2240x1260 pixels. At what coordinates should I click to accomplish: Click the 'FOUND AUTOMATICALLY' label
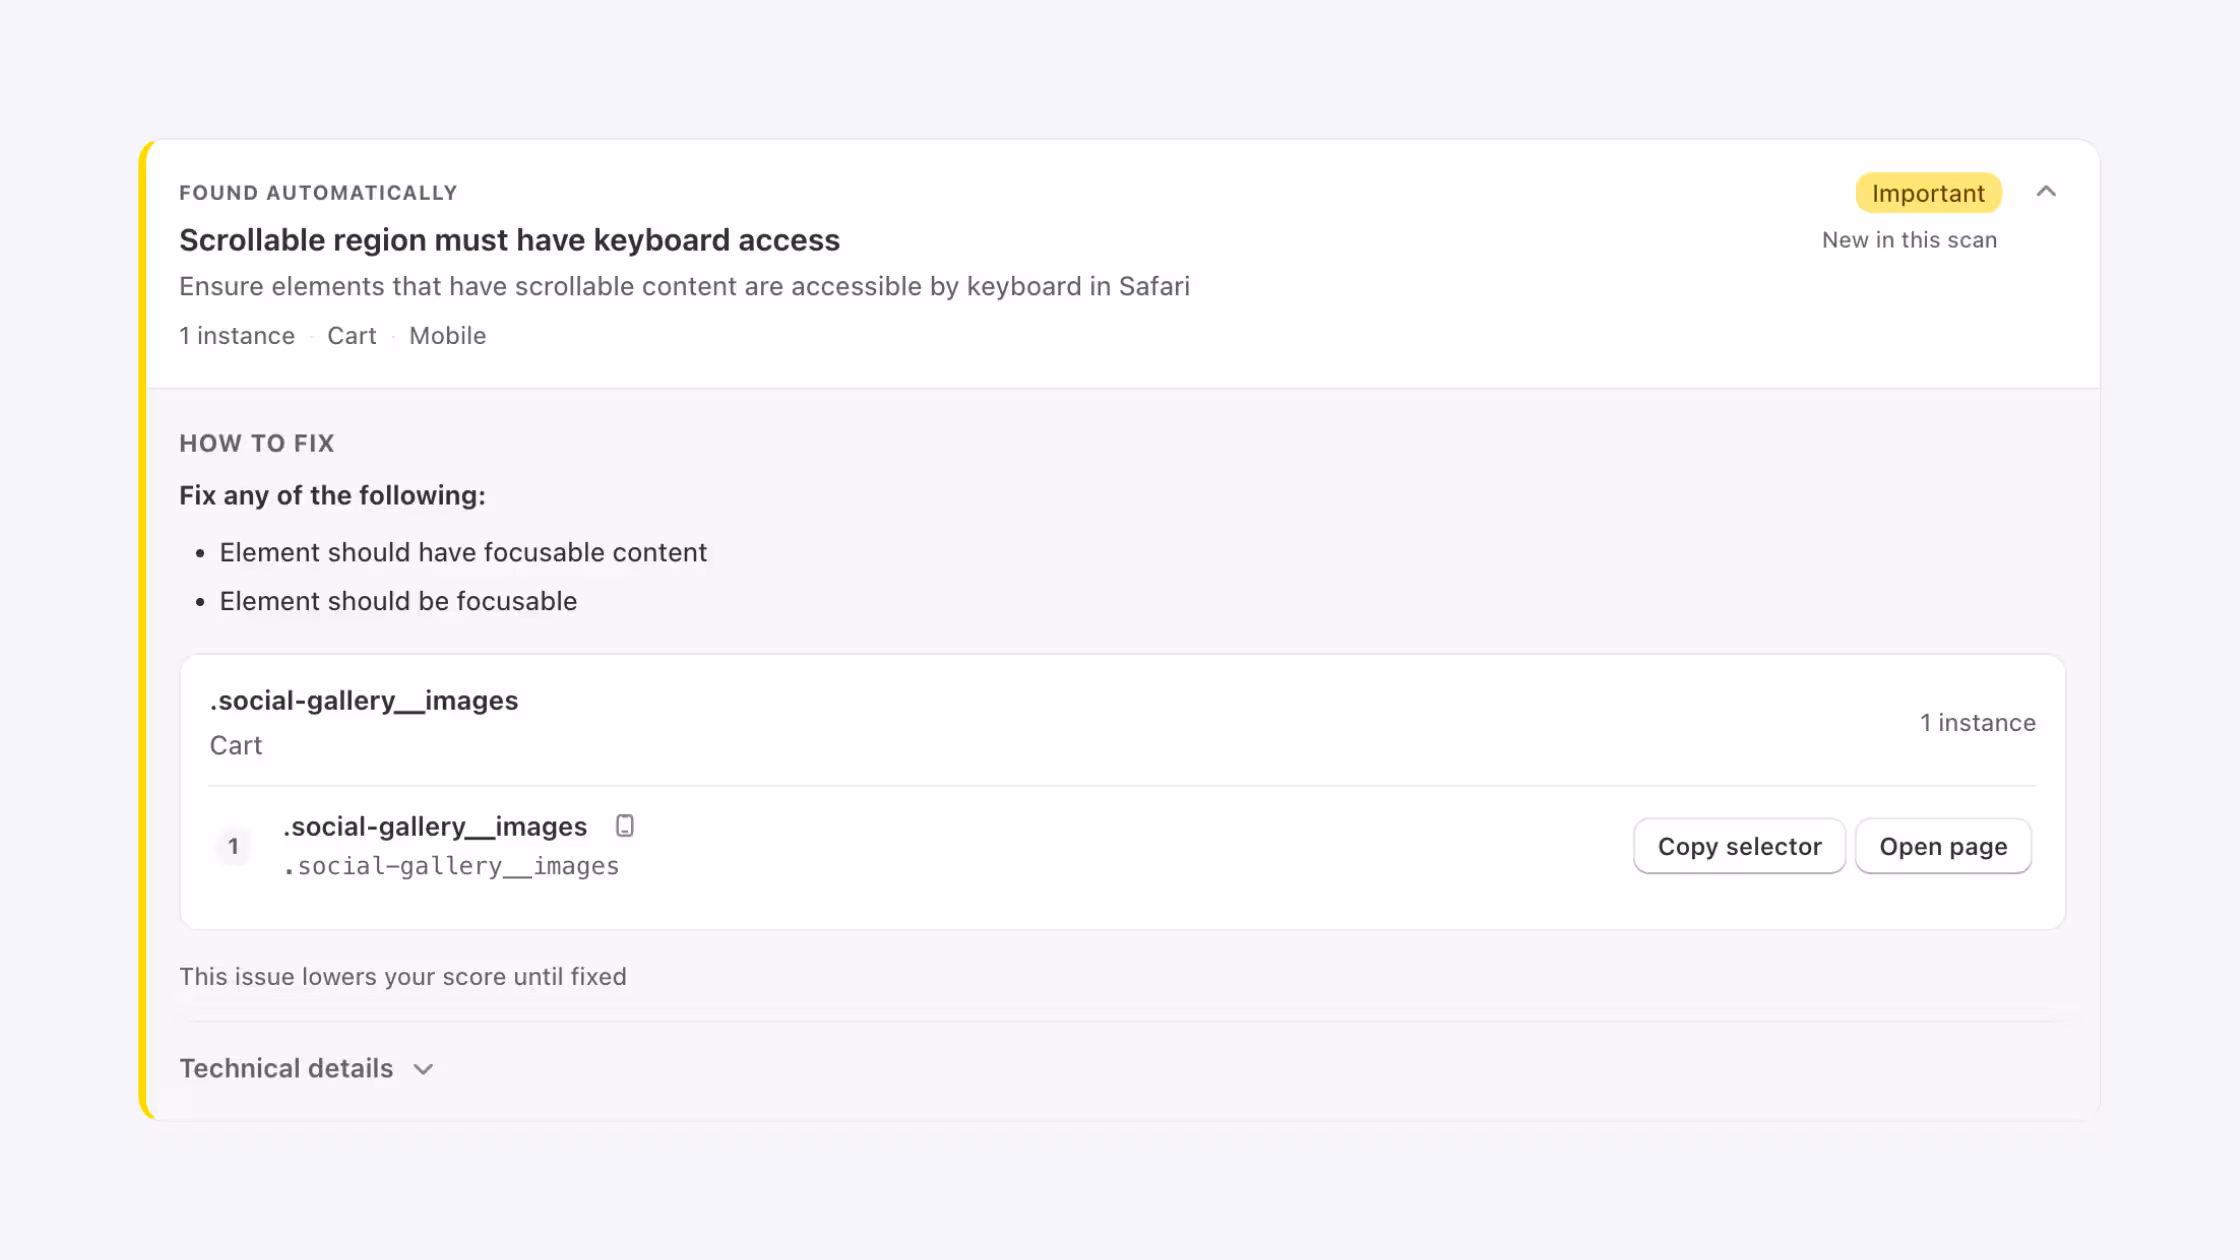click(318, 192)
